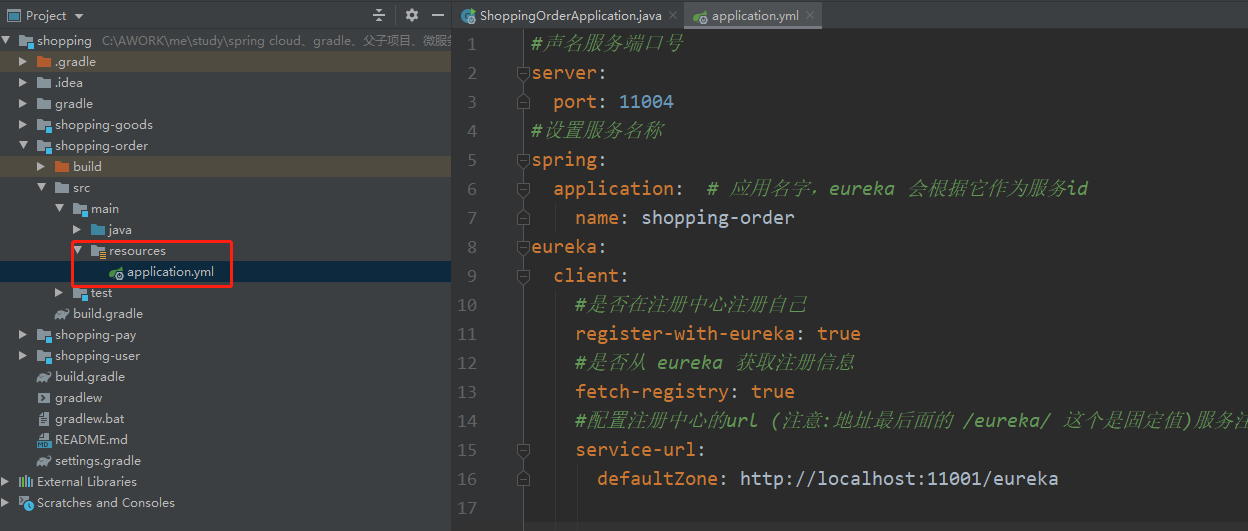Image resolution: width=1248 pixels, height=531 pixels.
Task: Fold the application block at line 6
Action: [x=522, y=189]
